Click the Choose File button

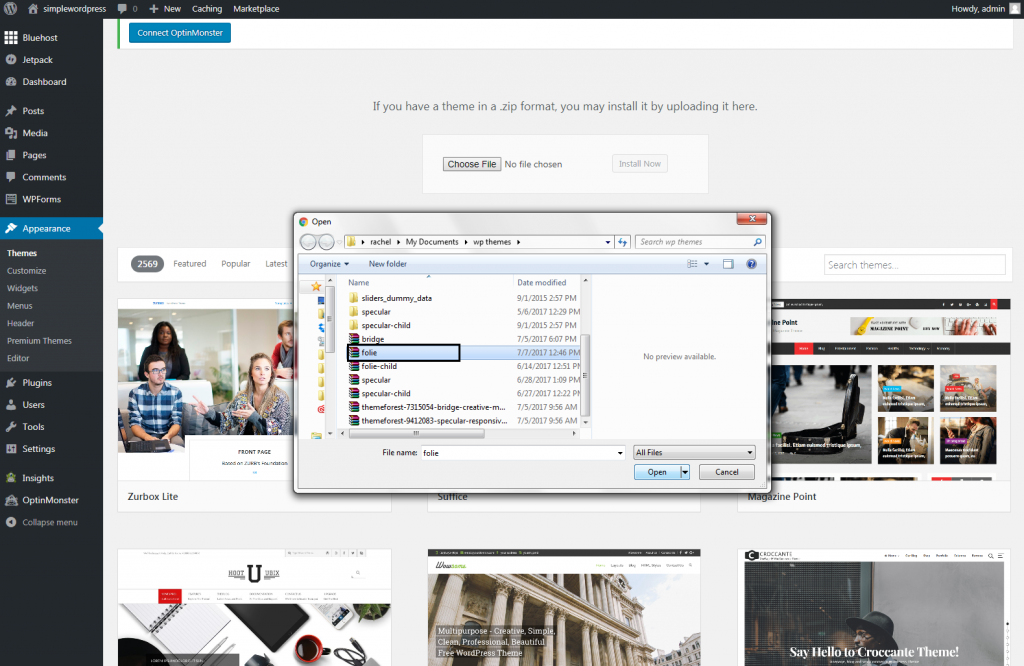[x=472, y=164]
